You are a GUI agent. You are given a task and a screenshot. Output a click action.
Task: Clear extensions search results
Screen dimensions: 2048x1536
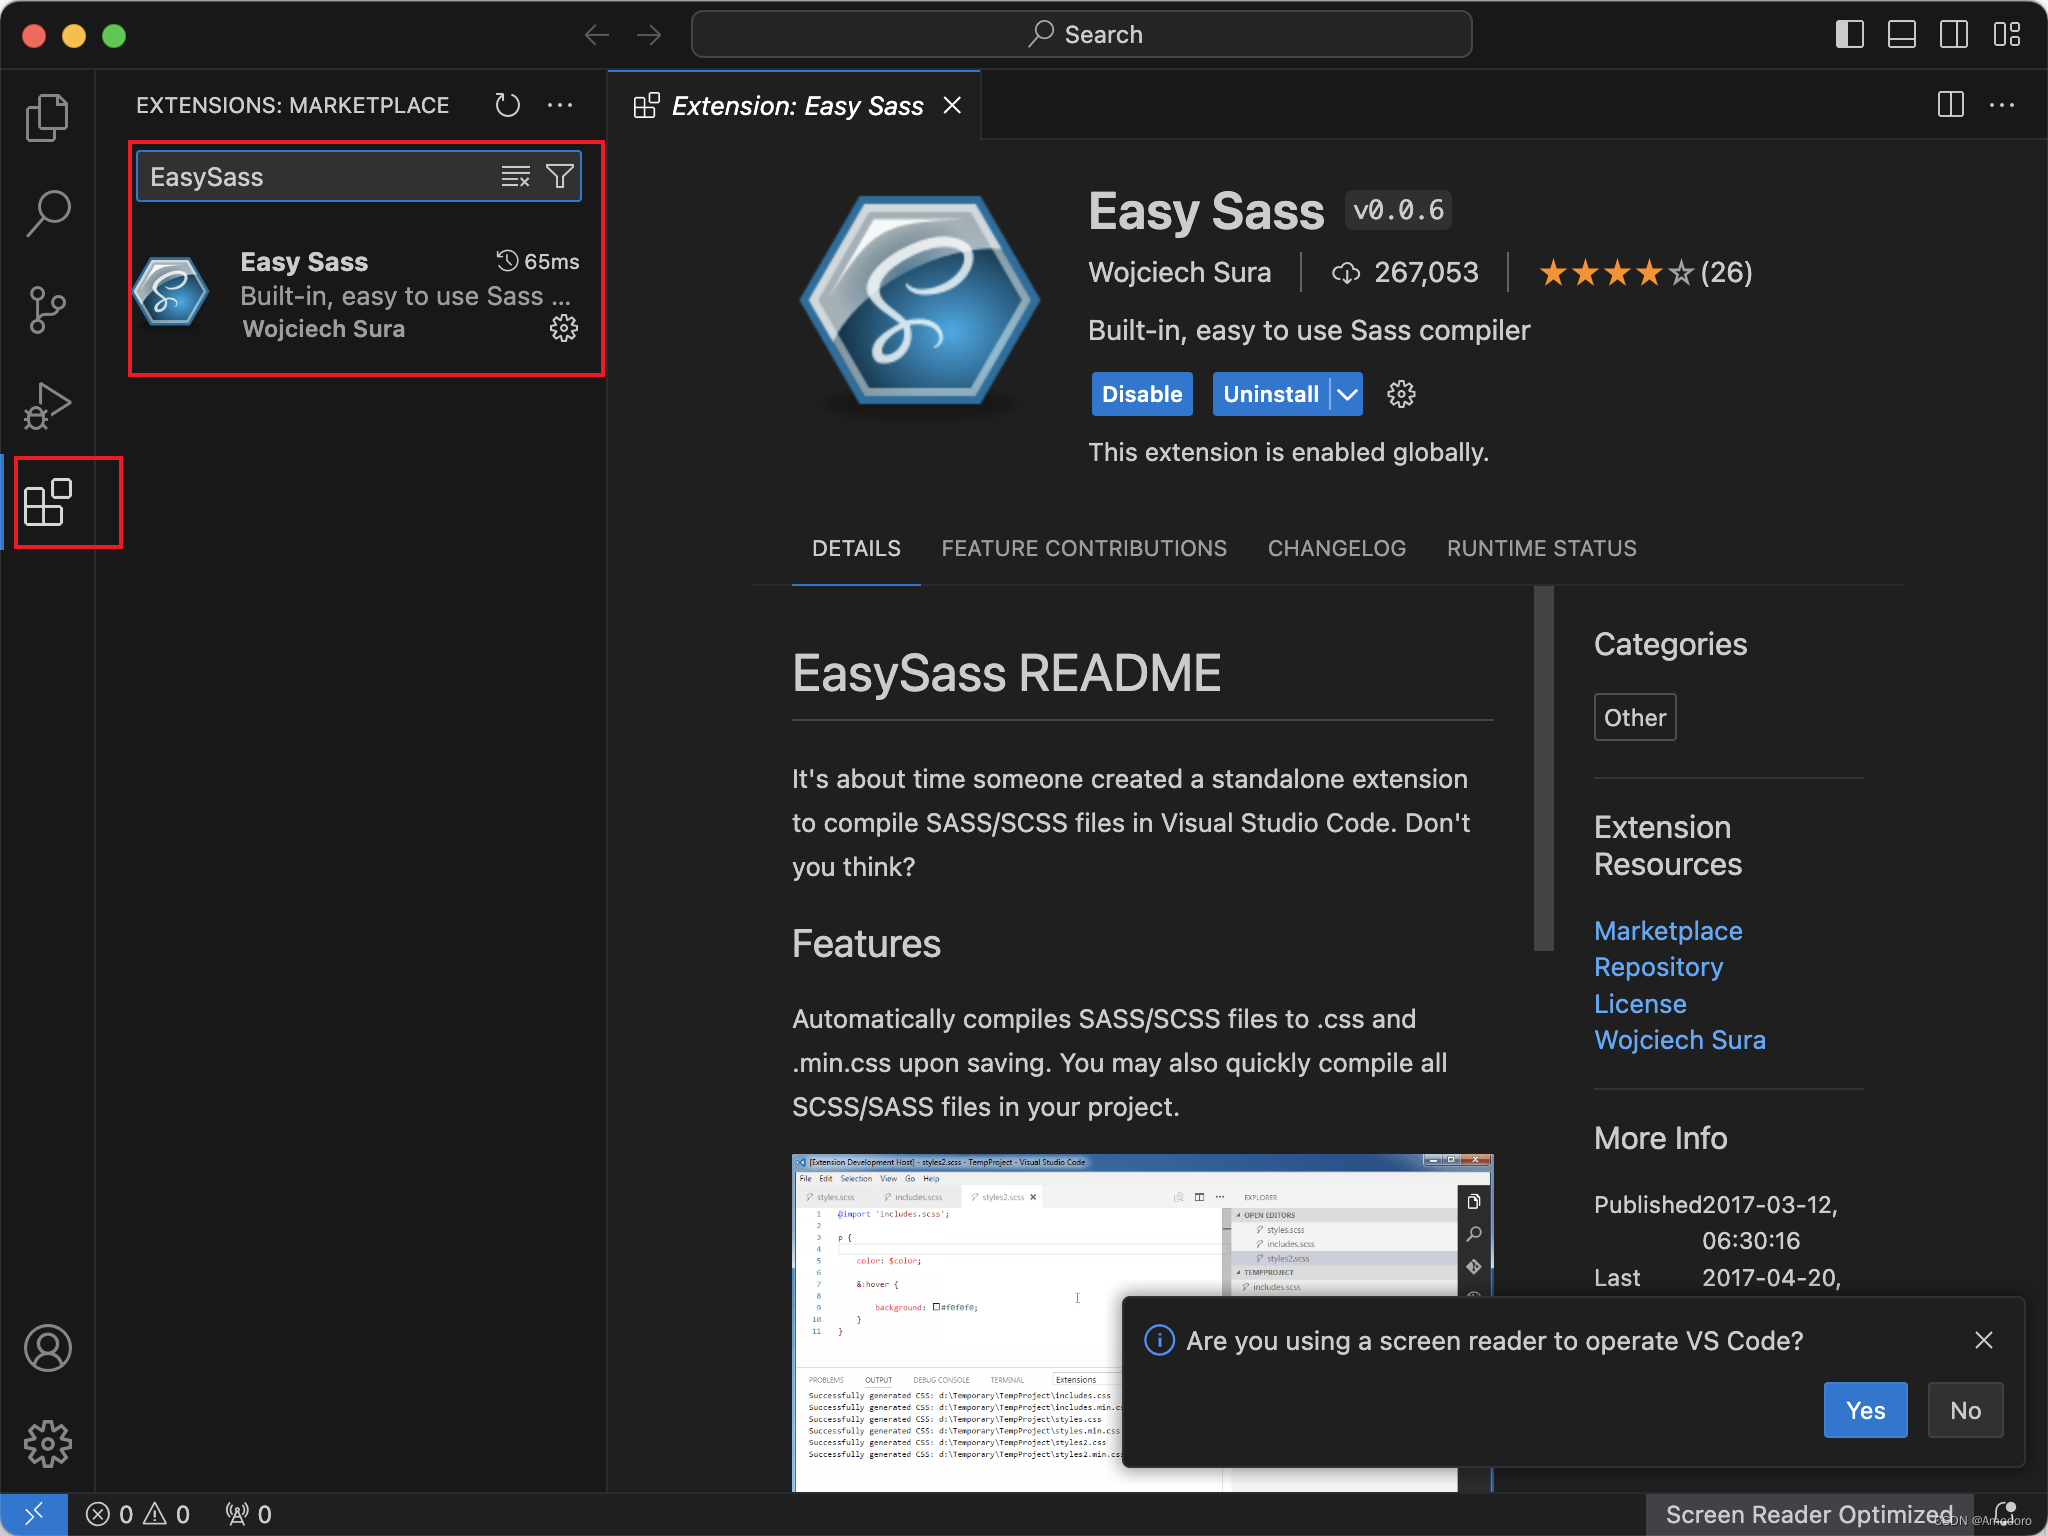515,177
